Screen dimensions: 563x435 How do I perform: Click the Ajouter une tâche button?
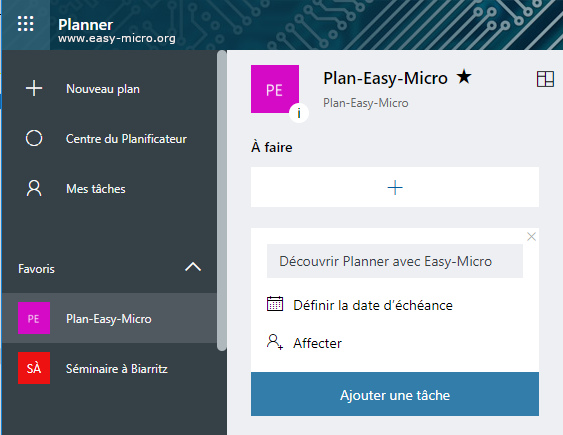click(395, 394)
